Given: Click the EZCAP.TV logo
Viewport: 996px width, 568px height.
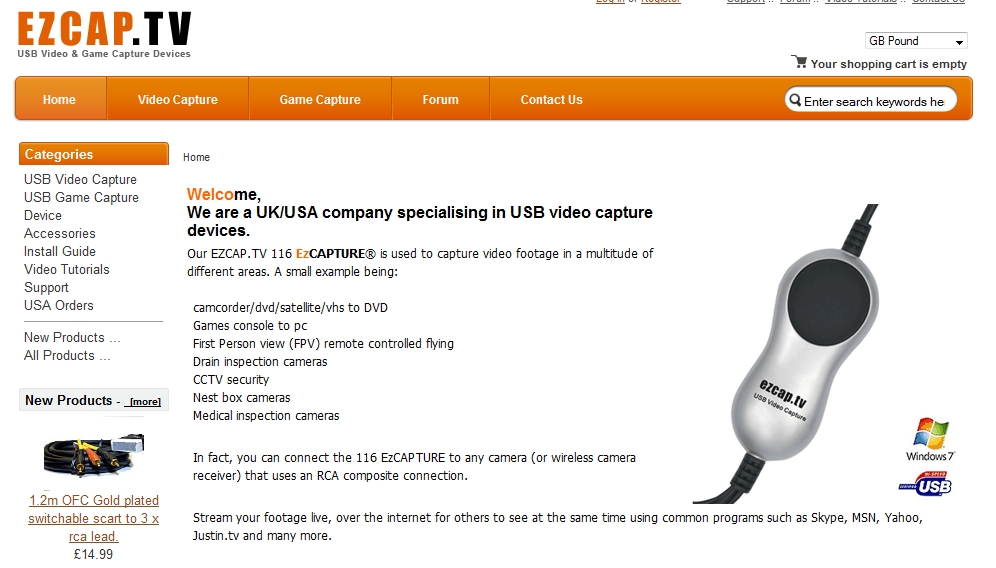Looking at the screenshot, I should (104, 36).
